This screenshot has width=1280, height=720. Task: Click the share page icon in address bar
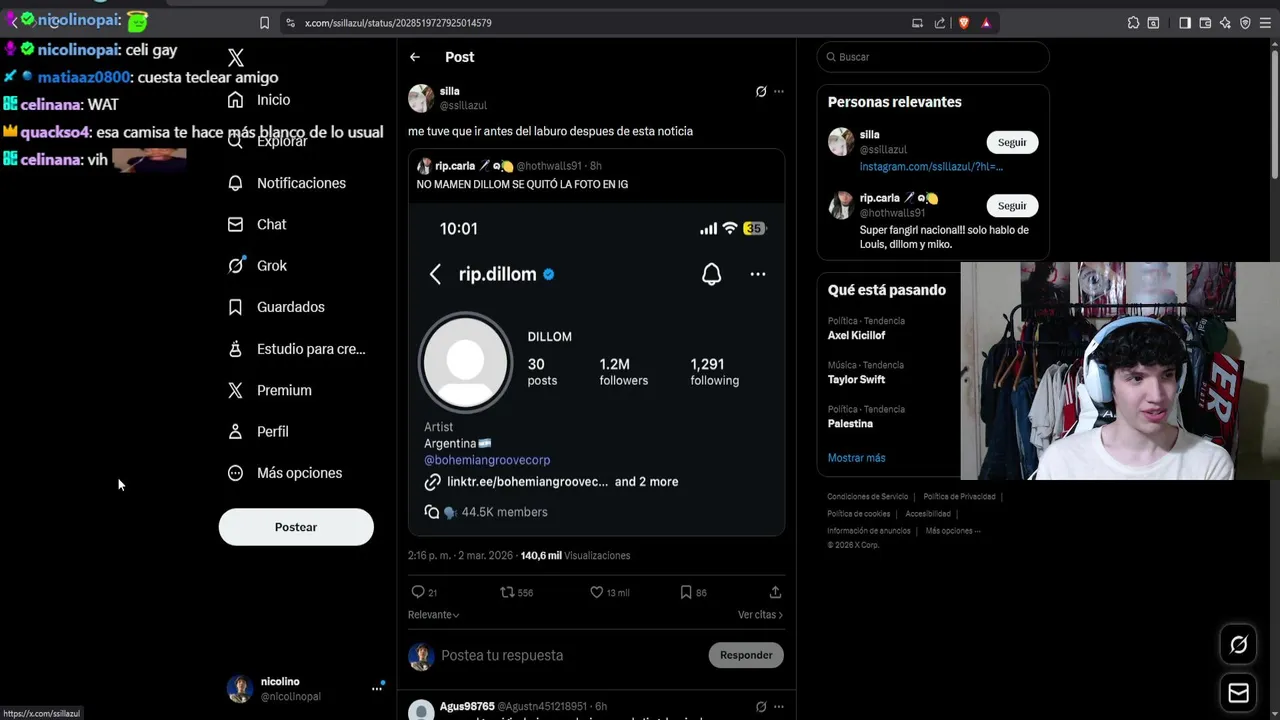click(x=940, y=23)
